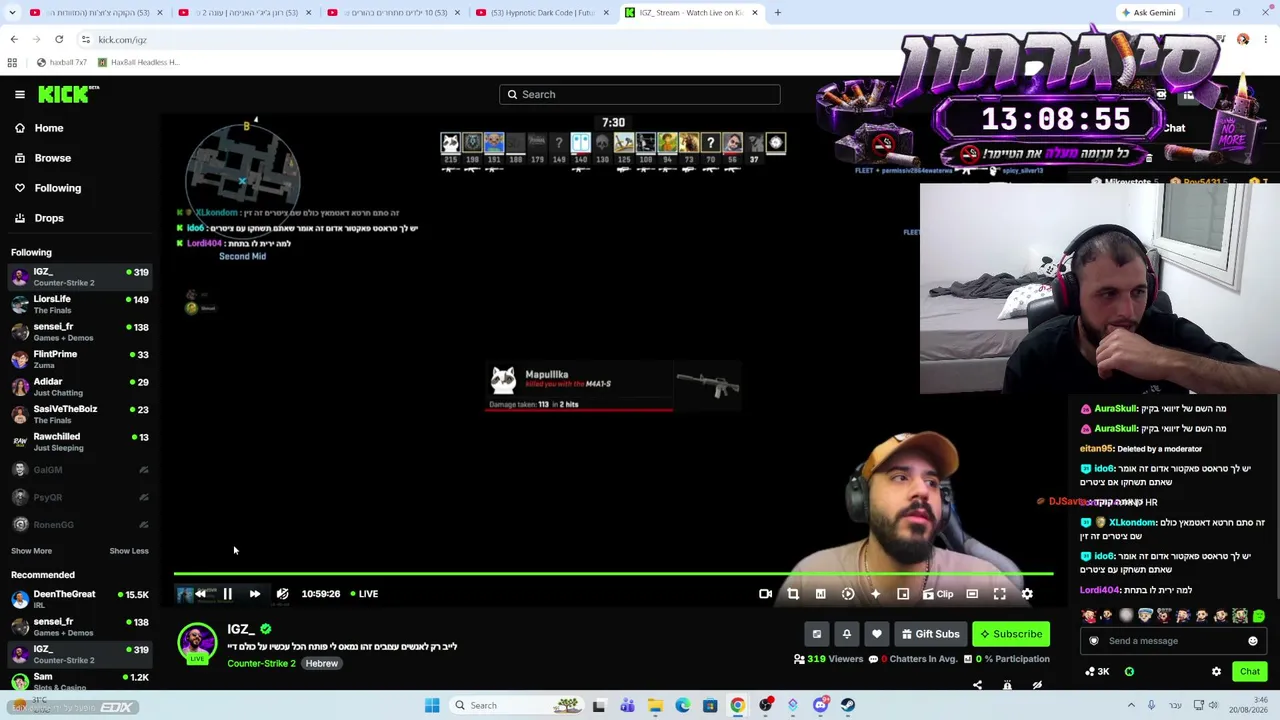Fast forward the stream playback
The height and width of the screenshot is (720, 1280).
pyautogui.click(x=255, y=594)
